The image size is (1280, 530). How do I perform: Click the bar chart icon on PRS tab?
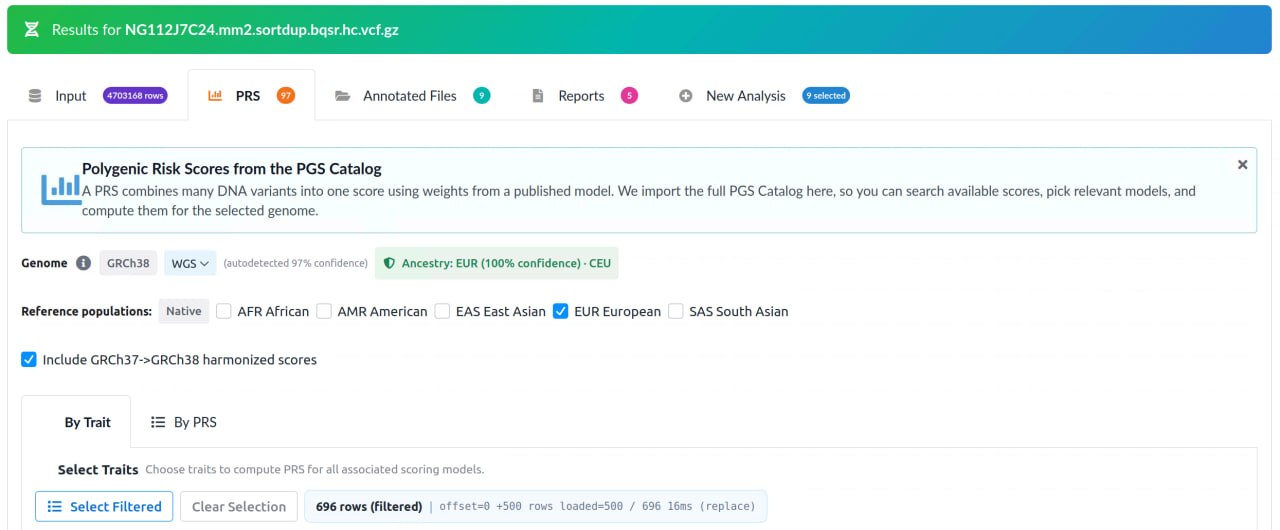pyautogui.click(x=215, y=96)
